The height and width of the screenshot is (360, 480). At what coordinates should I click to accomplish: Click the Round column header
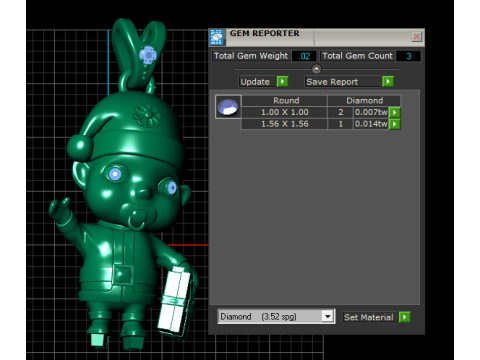pyautogui.click(x=284, y=101)
